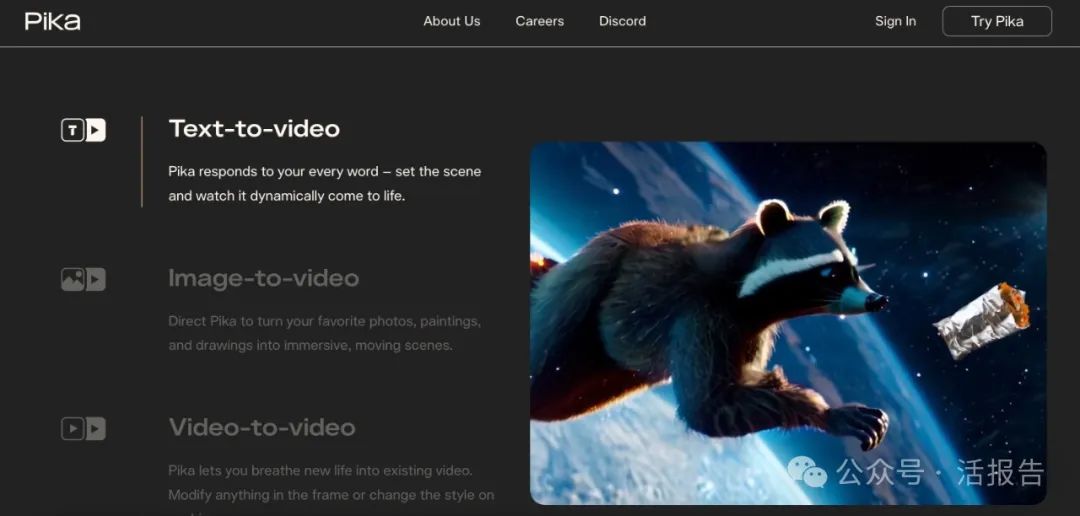
Task: Select the Video-to-video icon
Action: pyautogui.click(x=83, y=429)
